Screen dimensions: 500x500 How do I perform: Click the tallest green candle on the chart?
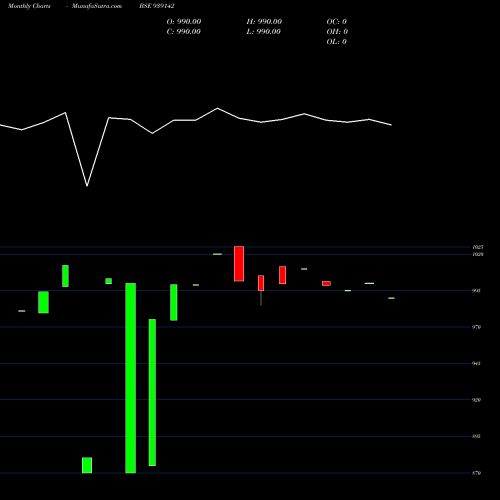[x=130, y=378]
